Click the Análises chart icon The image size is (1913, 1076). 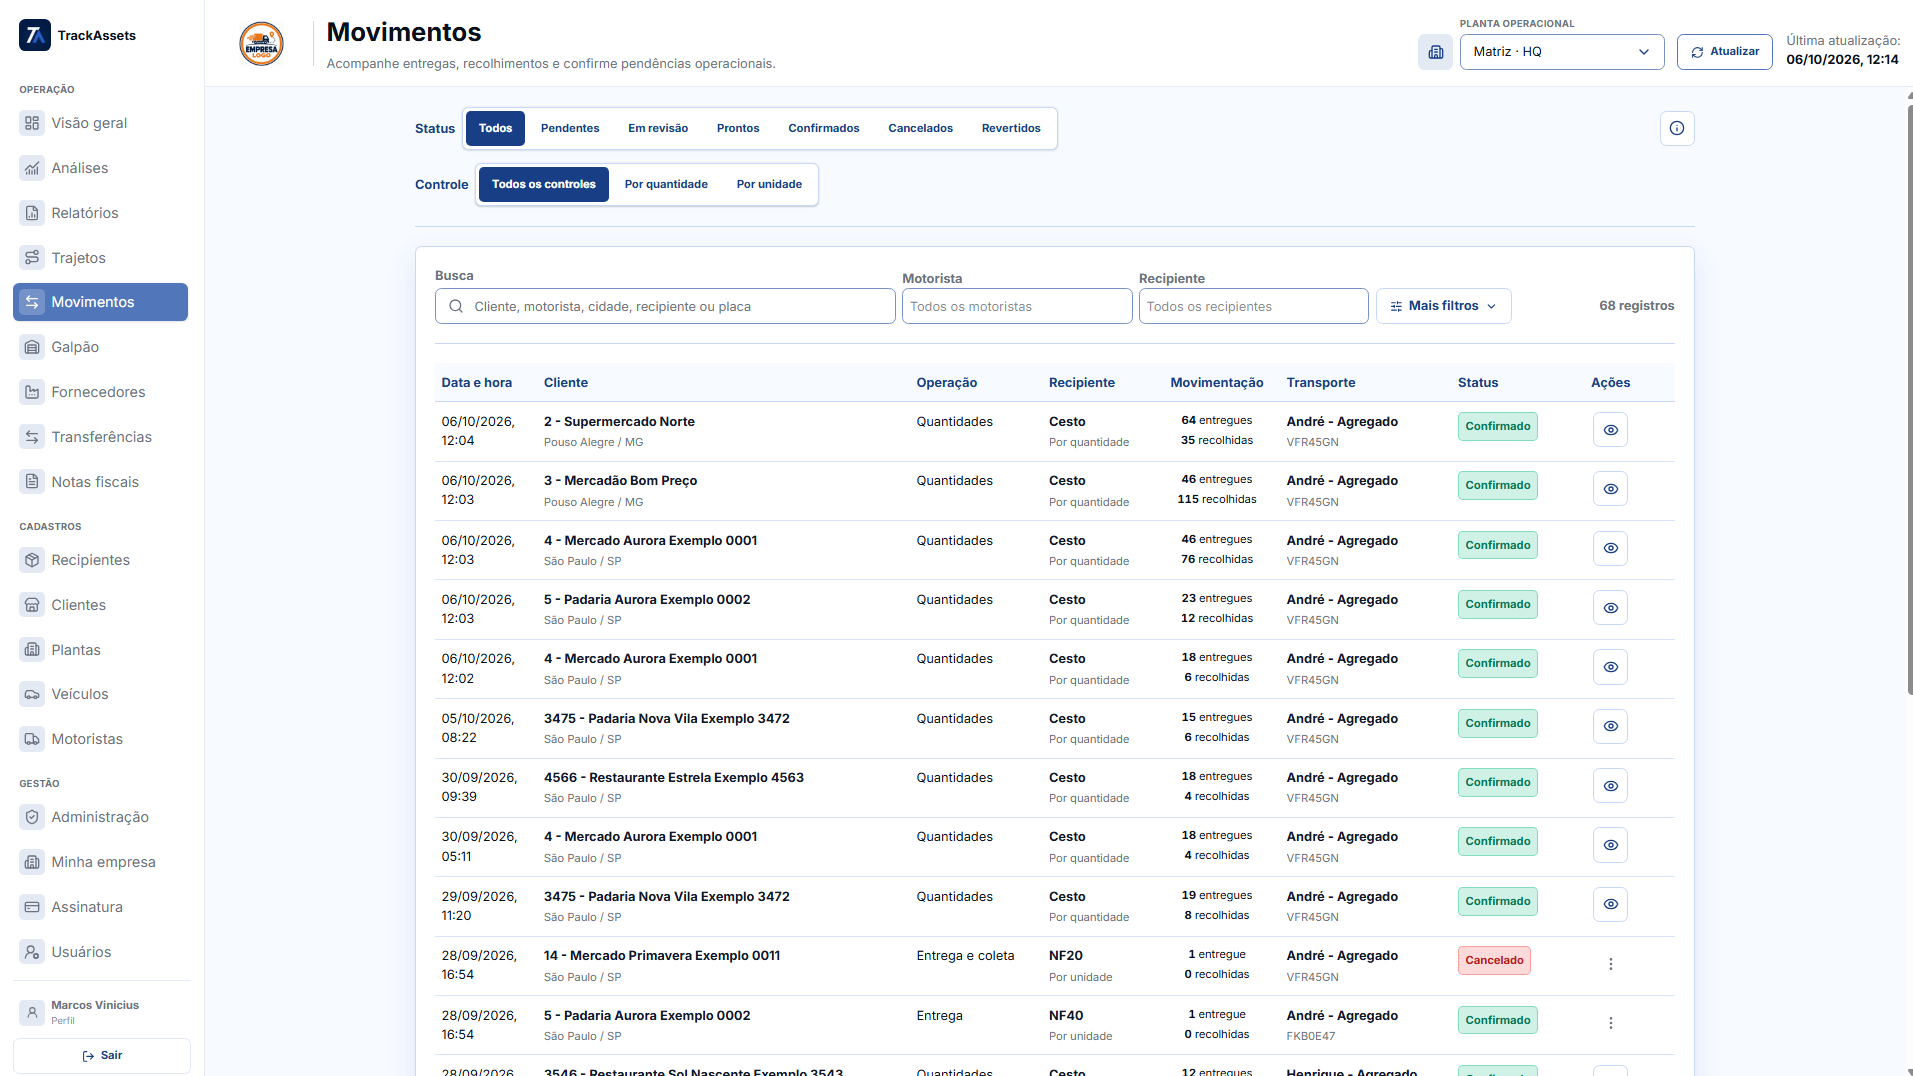click(x=32, y=168)
